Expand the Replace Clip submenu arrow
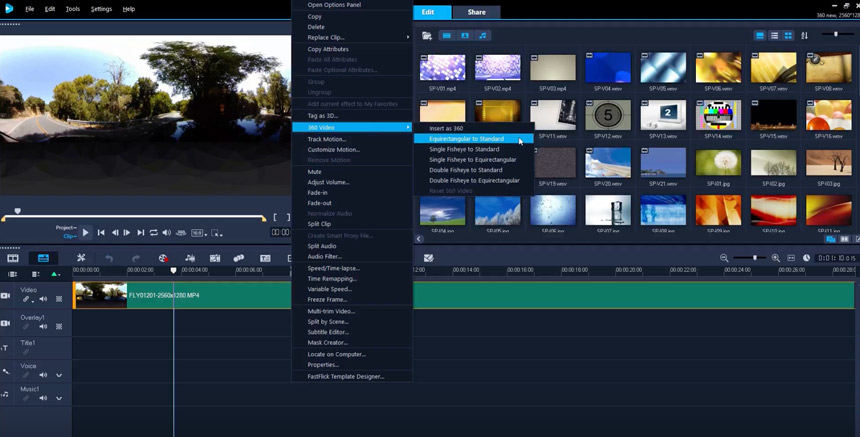The height and width of the screenshot is (437, 860). (x=408, y=37)
